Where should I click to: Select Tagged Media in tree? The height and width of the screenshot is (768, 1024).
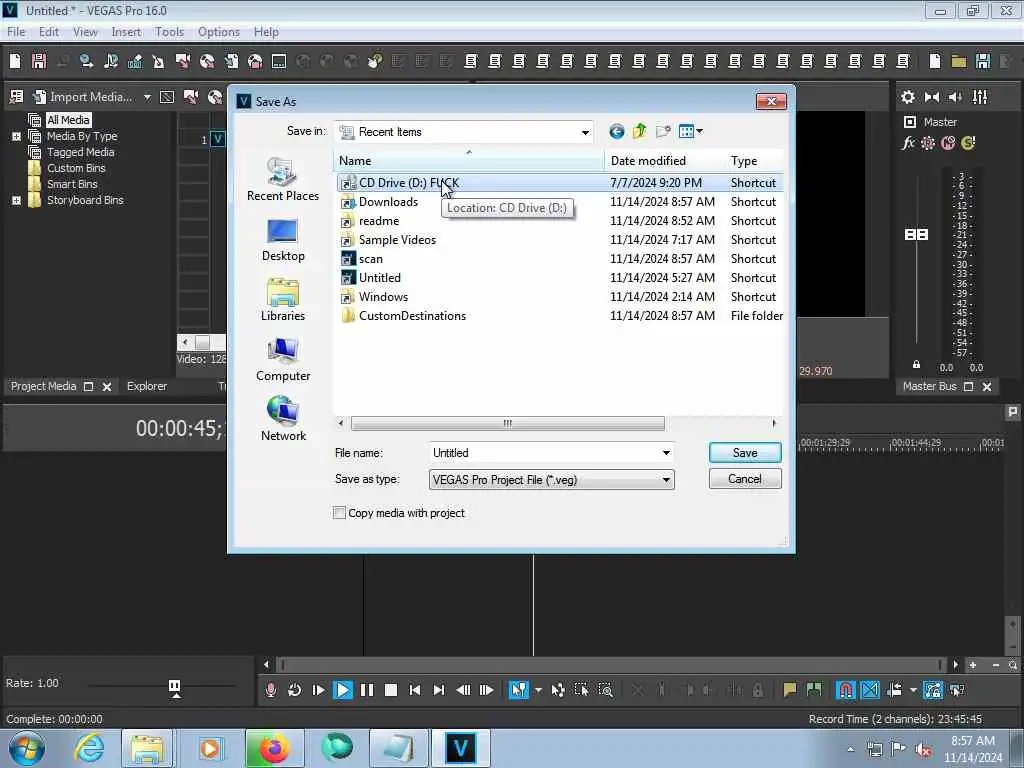[80, 152]
